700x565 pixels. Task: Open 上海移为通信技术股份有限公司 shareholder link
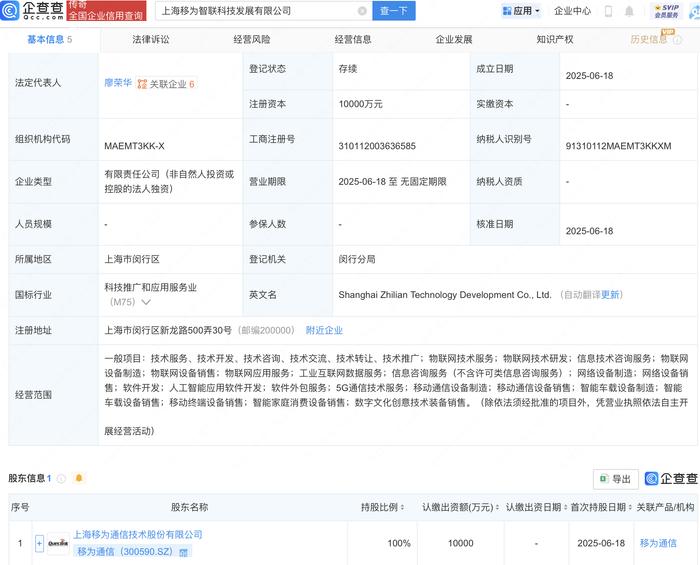pos(138,534)
